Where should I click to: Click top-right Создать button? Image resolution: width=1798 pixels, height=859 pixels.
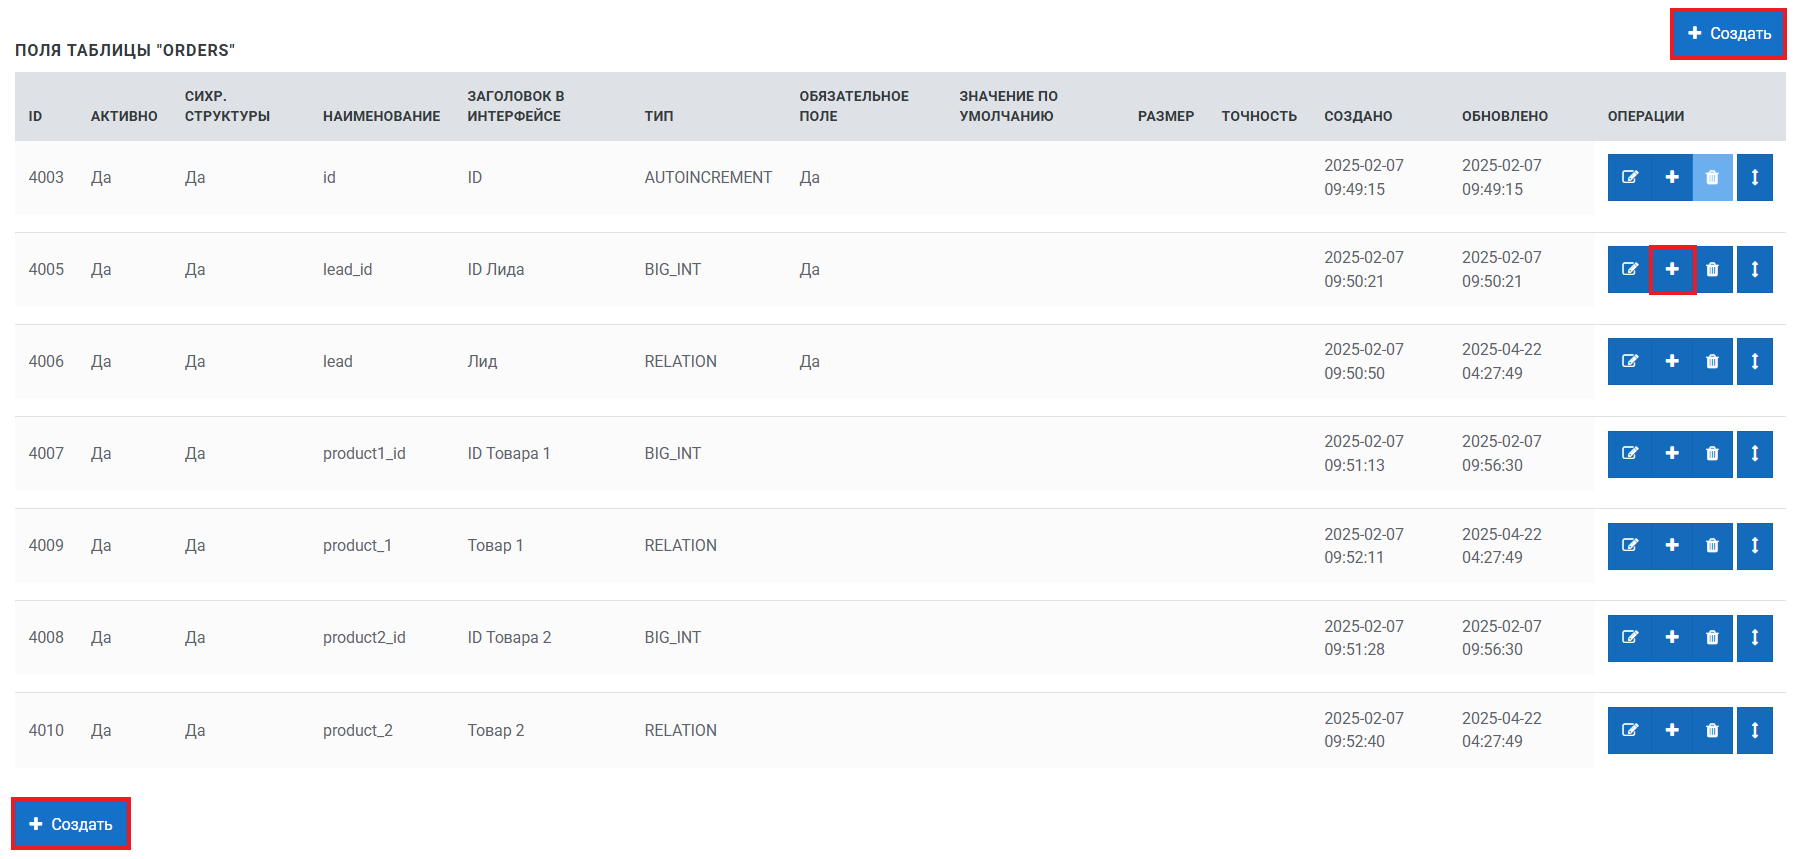coord(1728,34)
